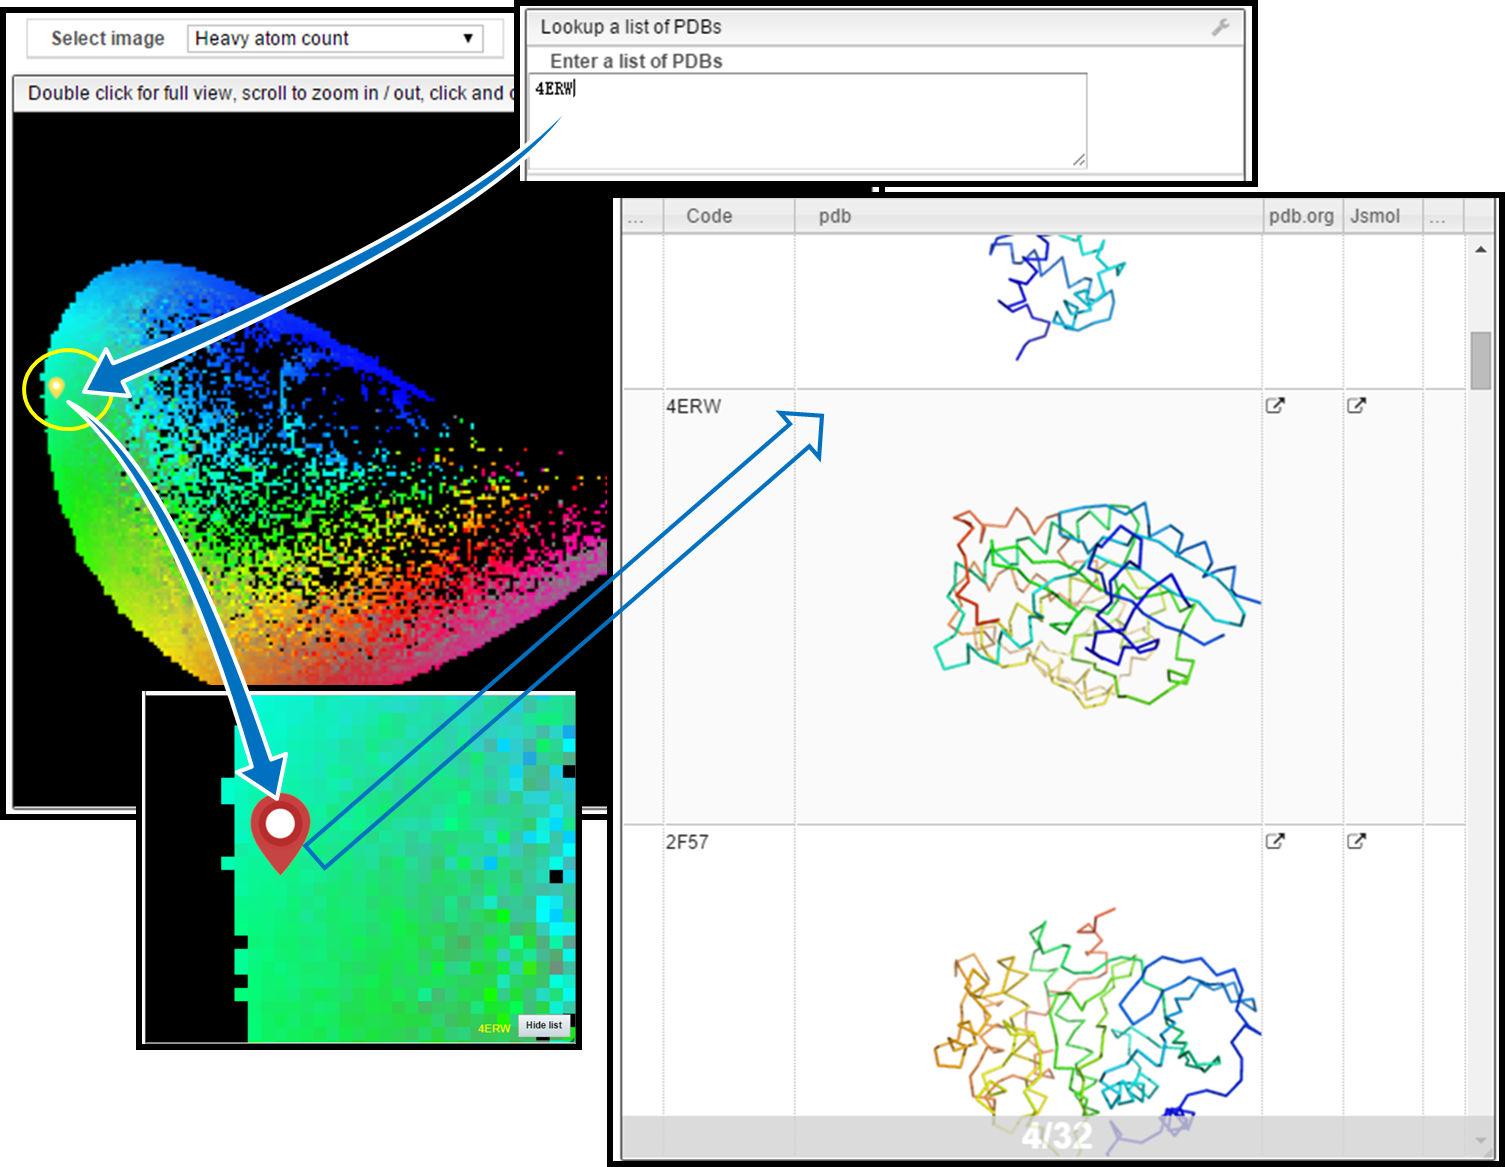Click dropdown arrow beside Heavy atom count
The image size is (1505, 1167).
point(467,39)
